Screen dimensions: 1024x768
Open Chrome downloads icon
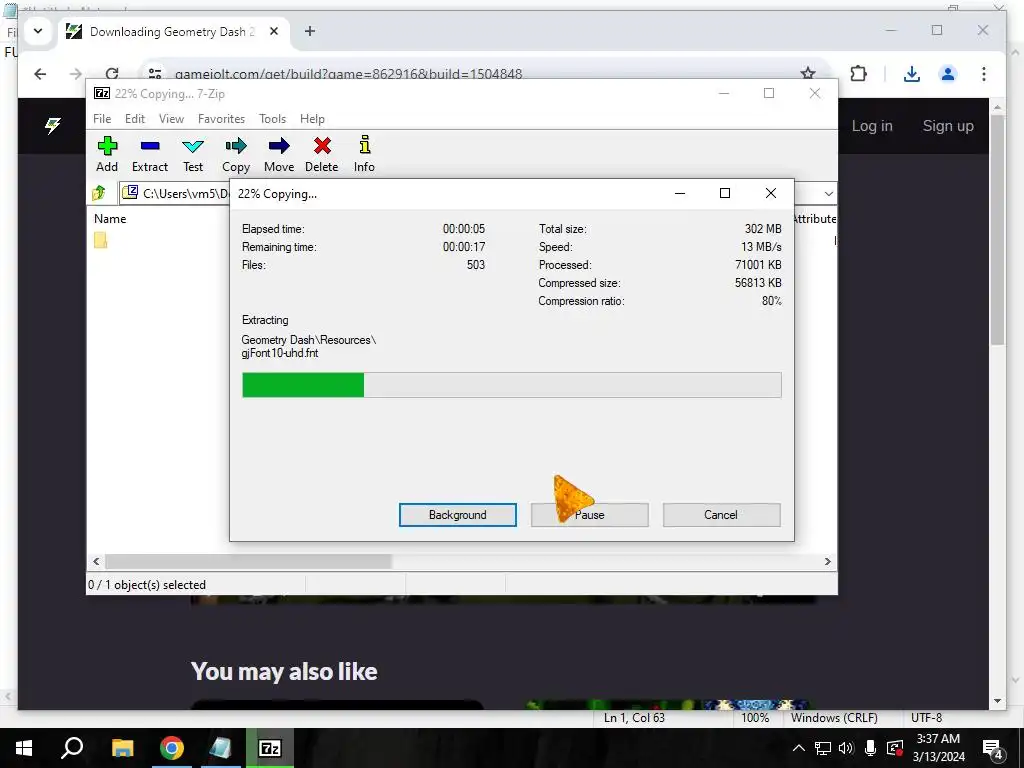point(912,74)
